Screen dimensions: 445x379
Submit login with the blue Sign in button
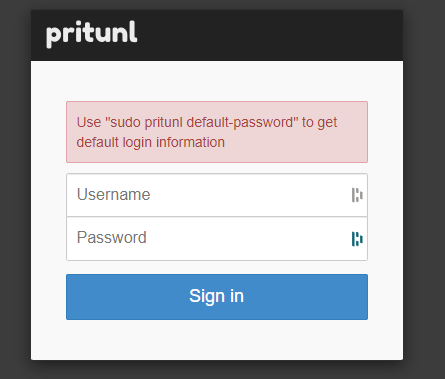click(217, 297)
